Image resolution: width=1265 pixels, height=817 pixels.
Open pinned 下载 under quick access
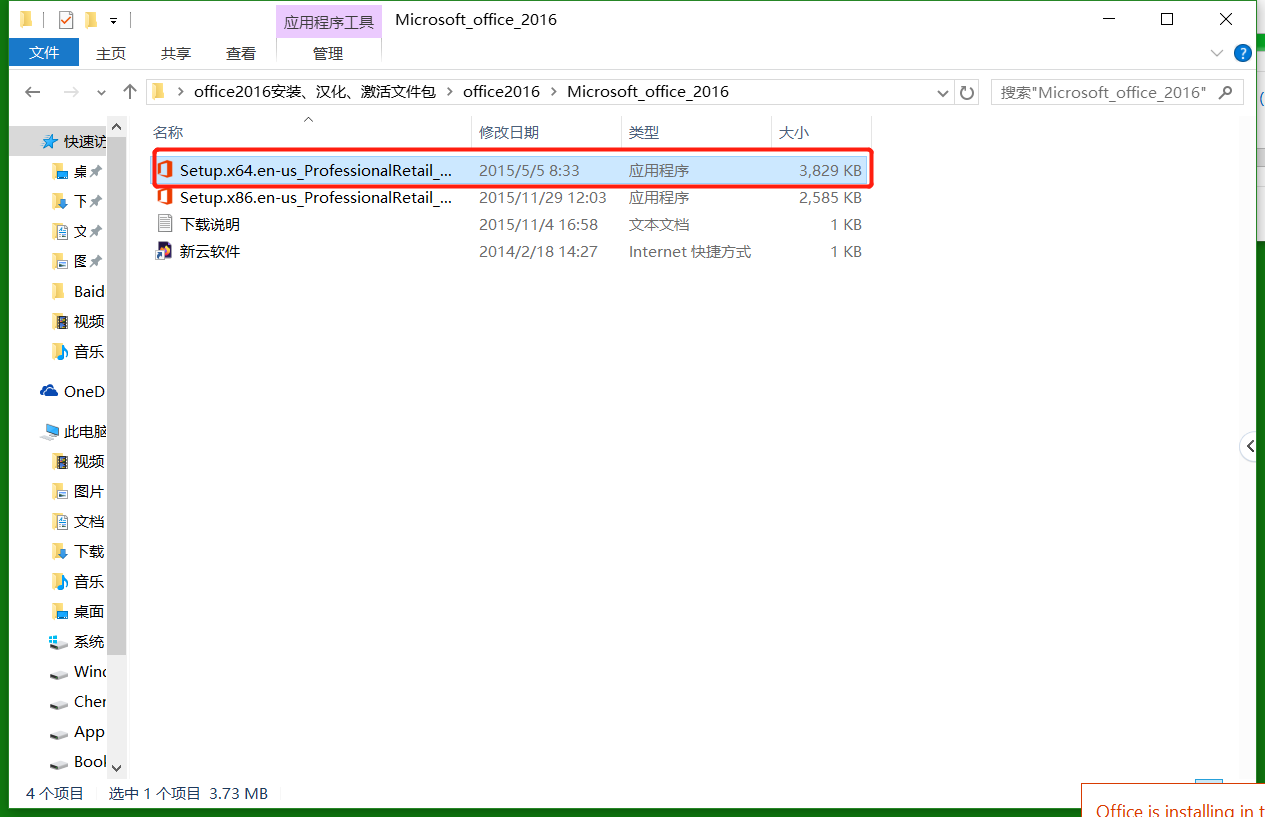click(78, 201)
